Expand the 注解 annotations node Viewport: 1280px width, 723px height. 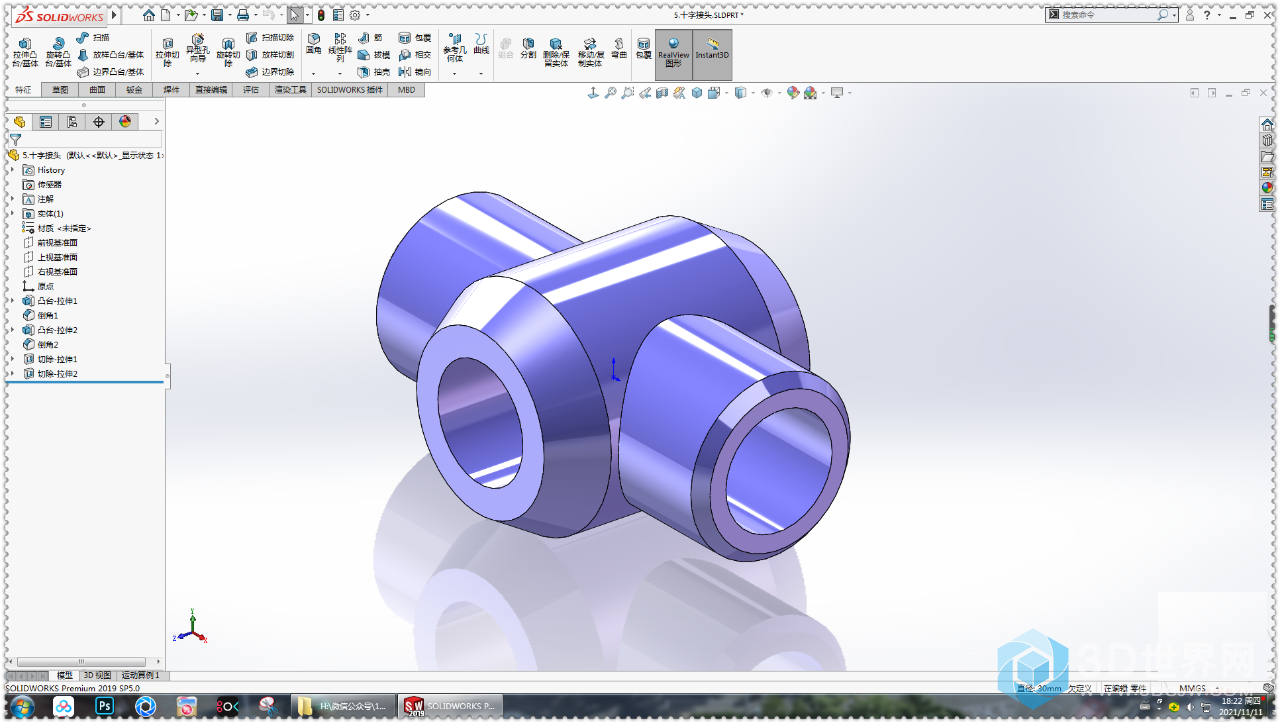tap(13, 199)
